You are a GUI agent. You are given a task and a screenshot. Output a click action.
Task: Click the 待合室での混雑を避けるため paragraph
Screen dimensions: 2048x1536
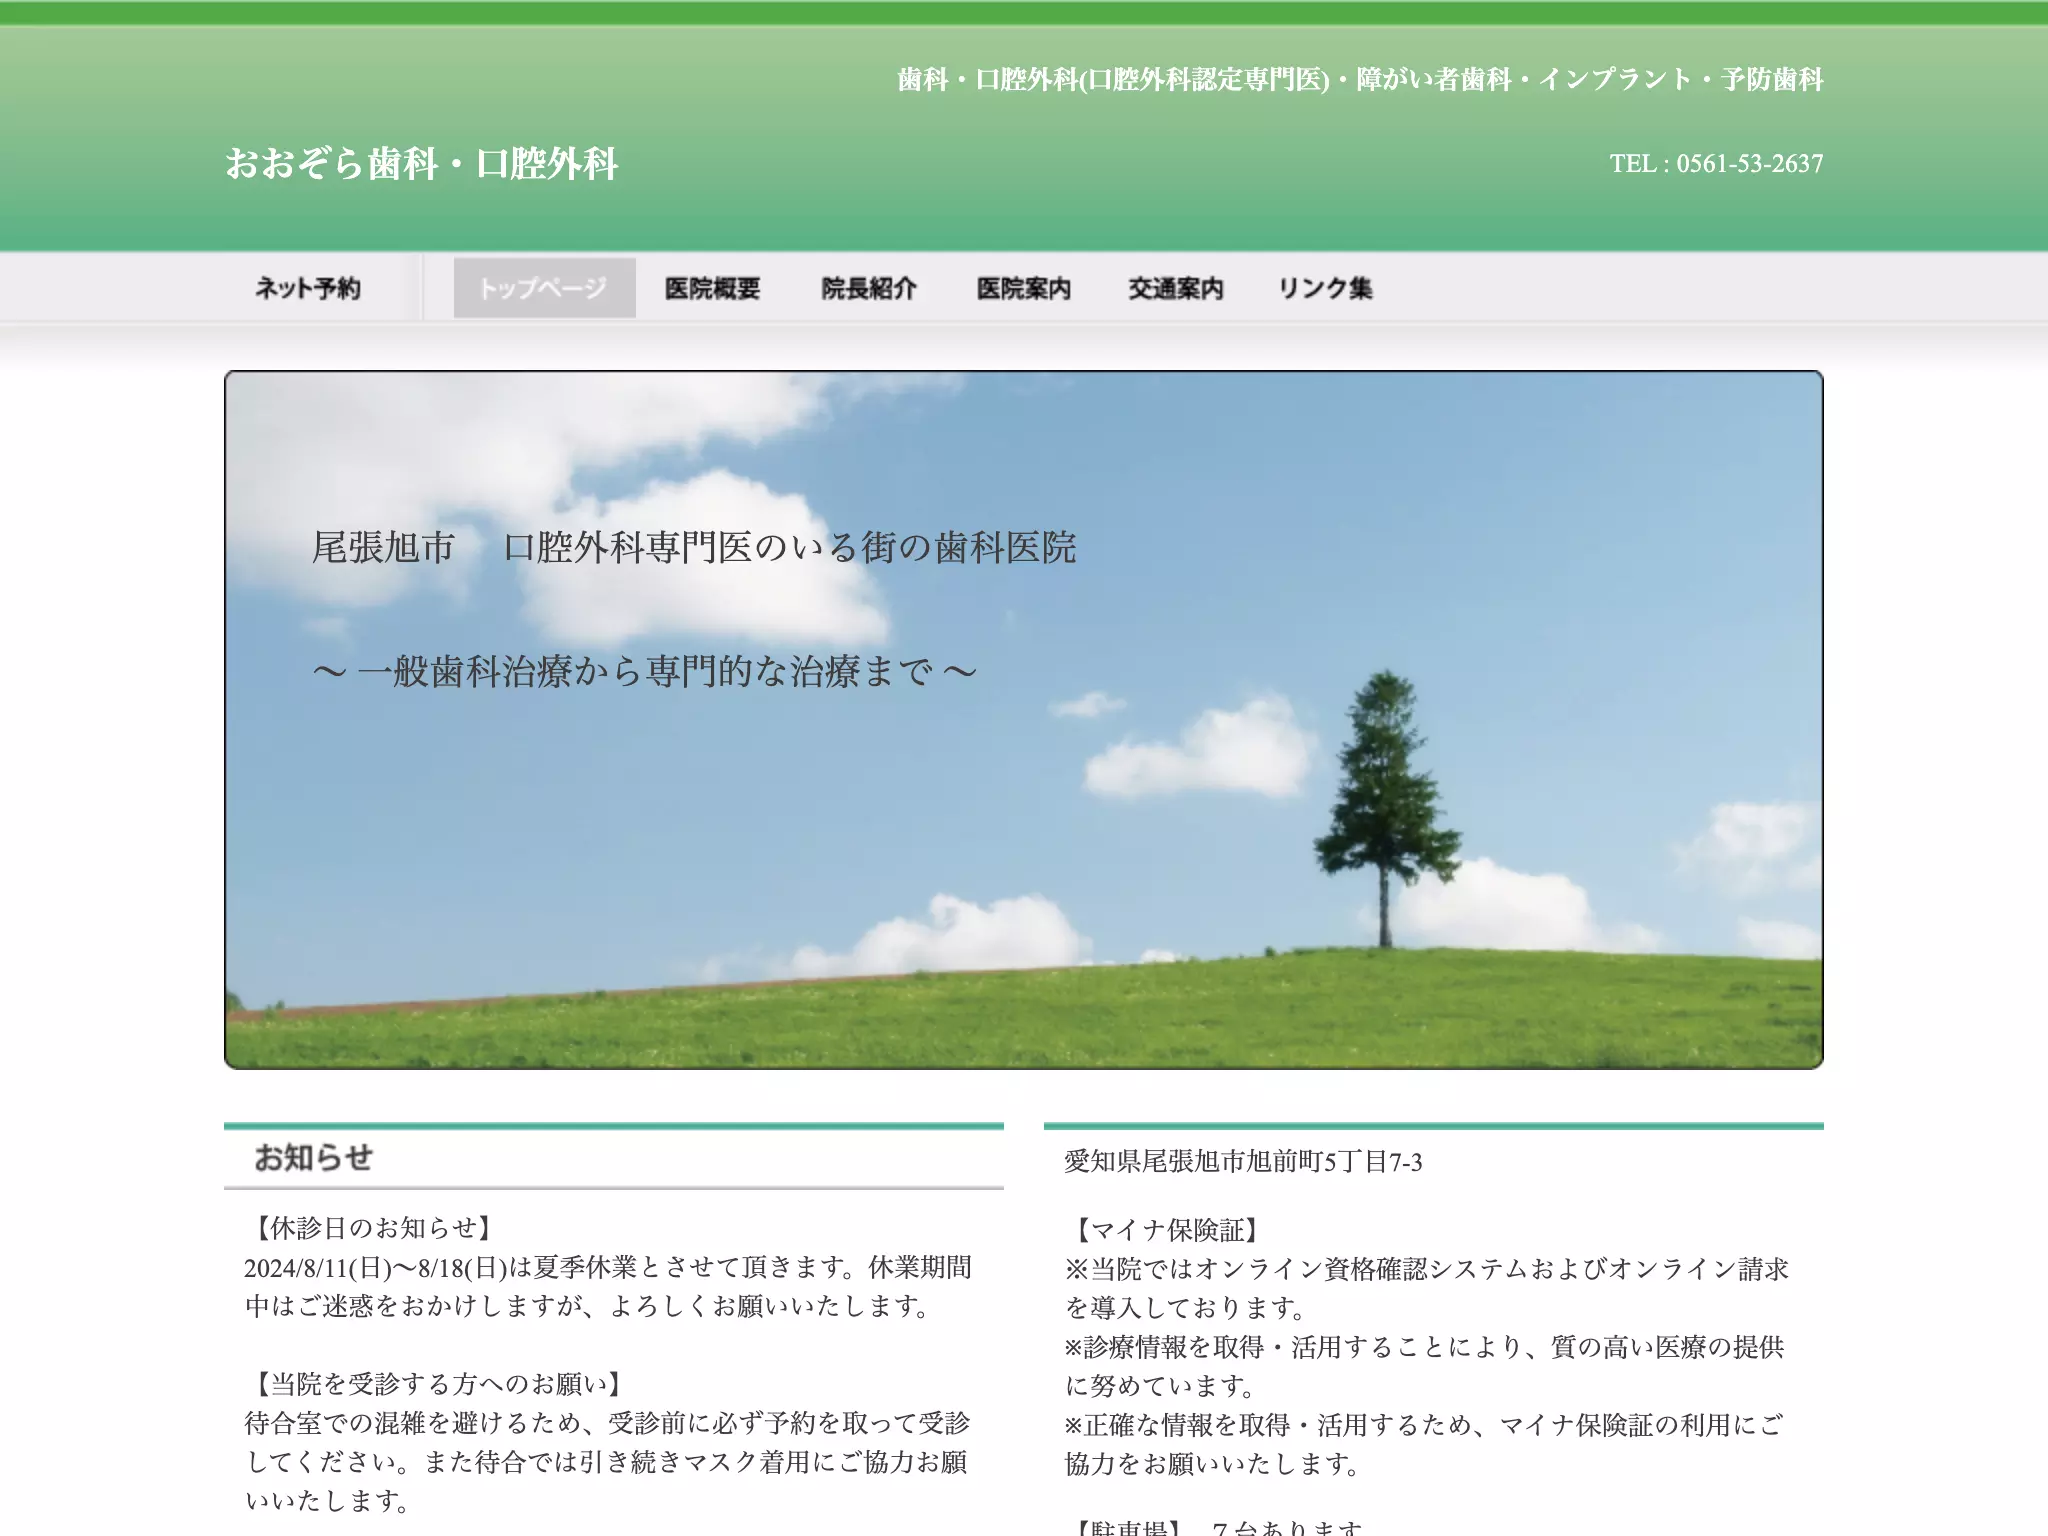pos(608,1462)
